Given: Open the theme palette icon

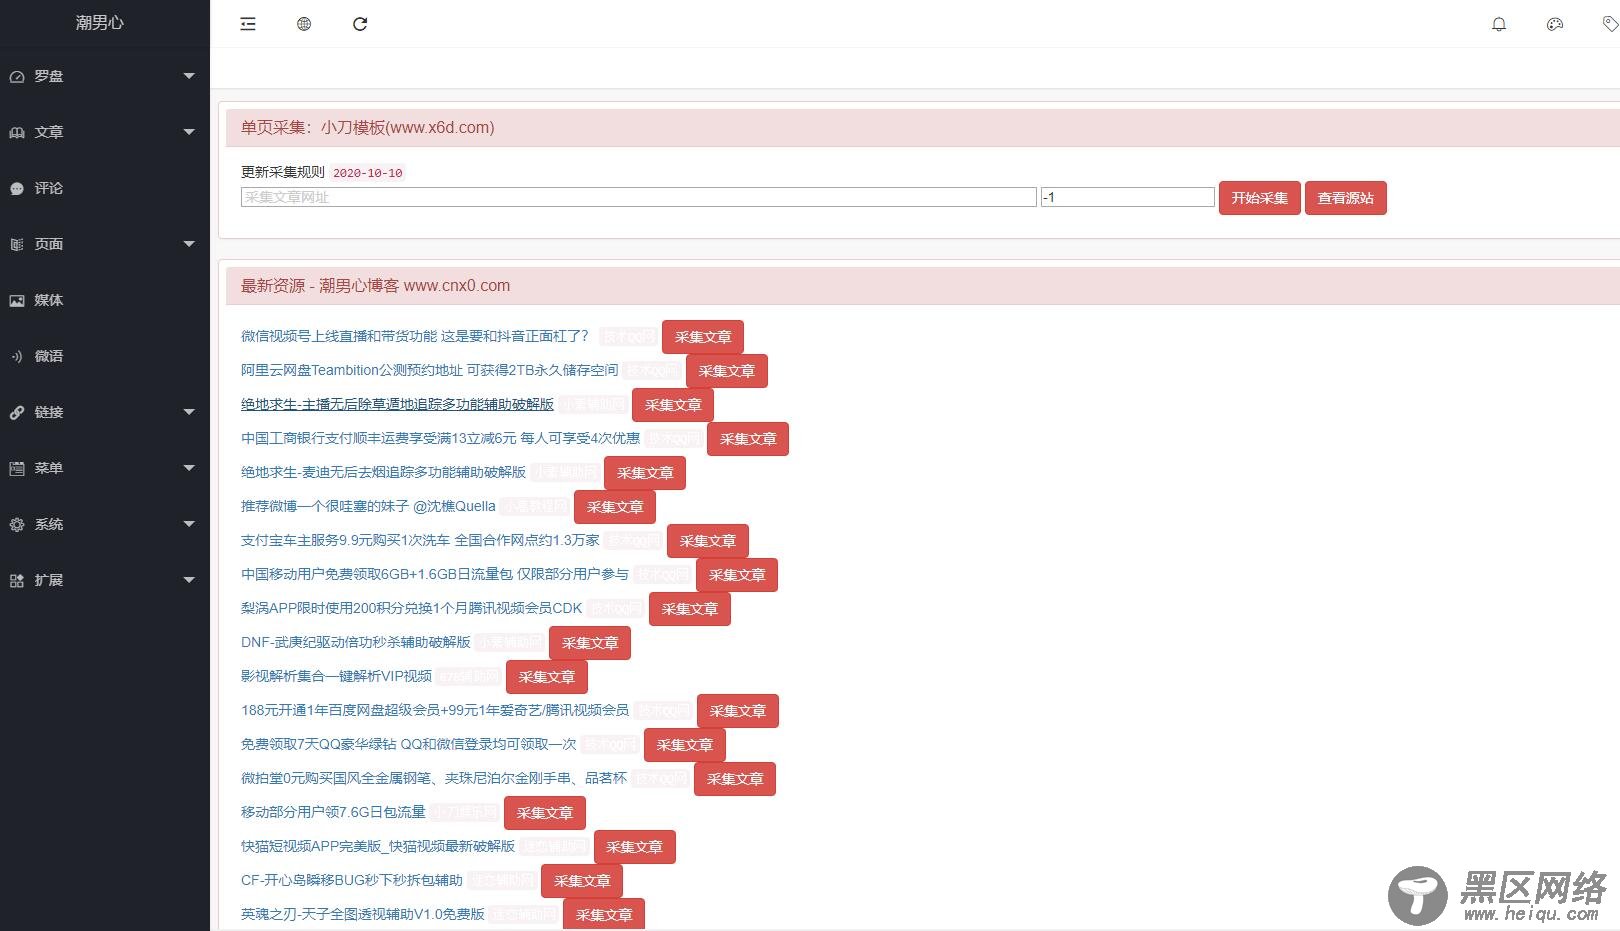Looking at the screenshot, I should 1555,24.
